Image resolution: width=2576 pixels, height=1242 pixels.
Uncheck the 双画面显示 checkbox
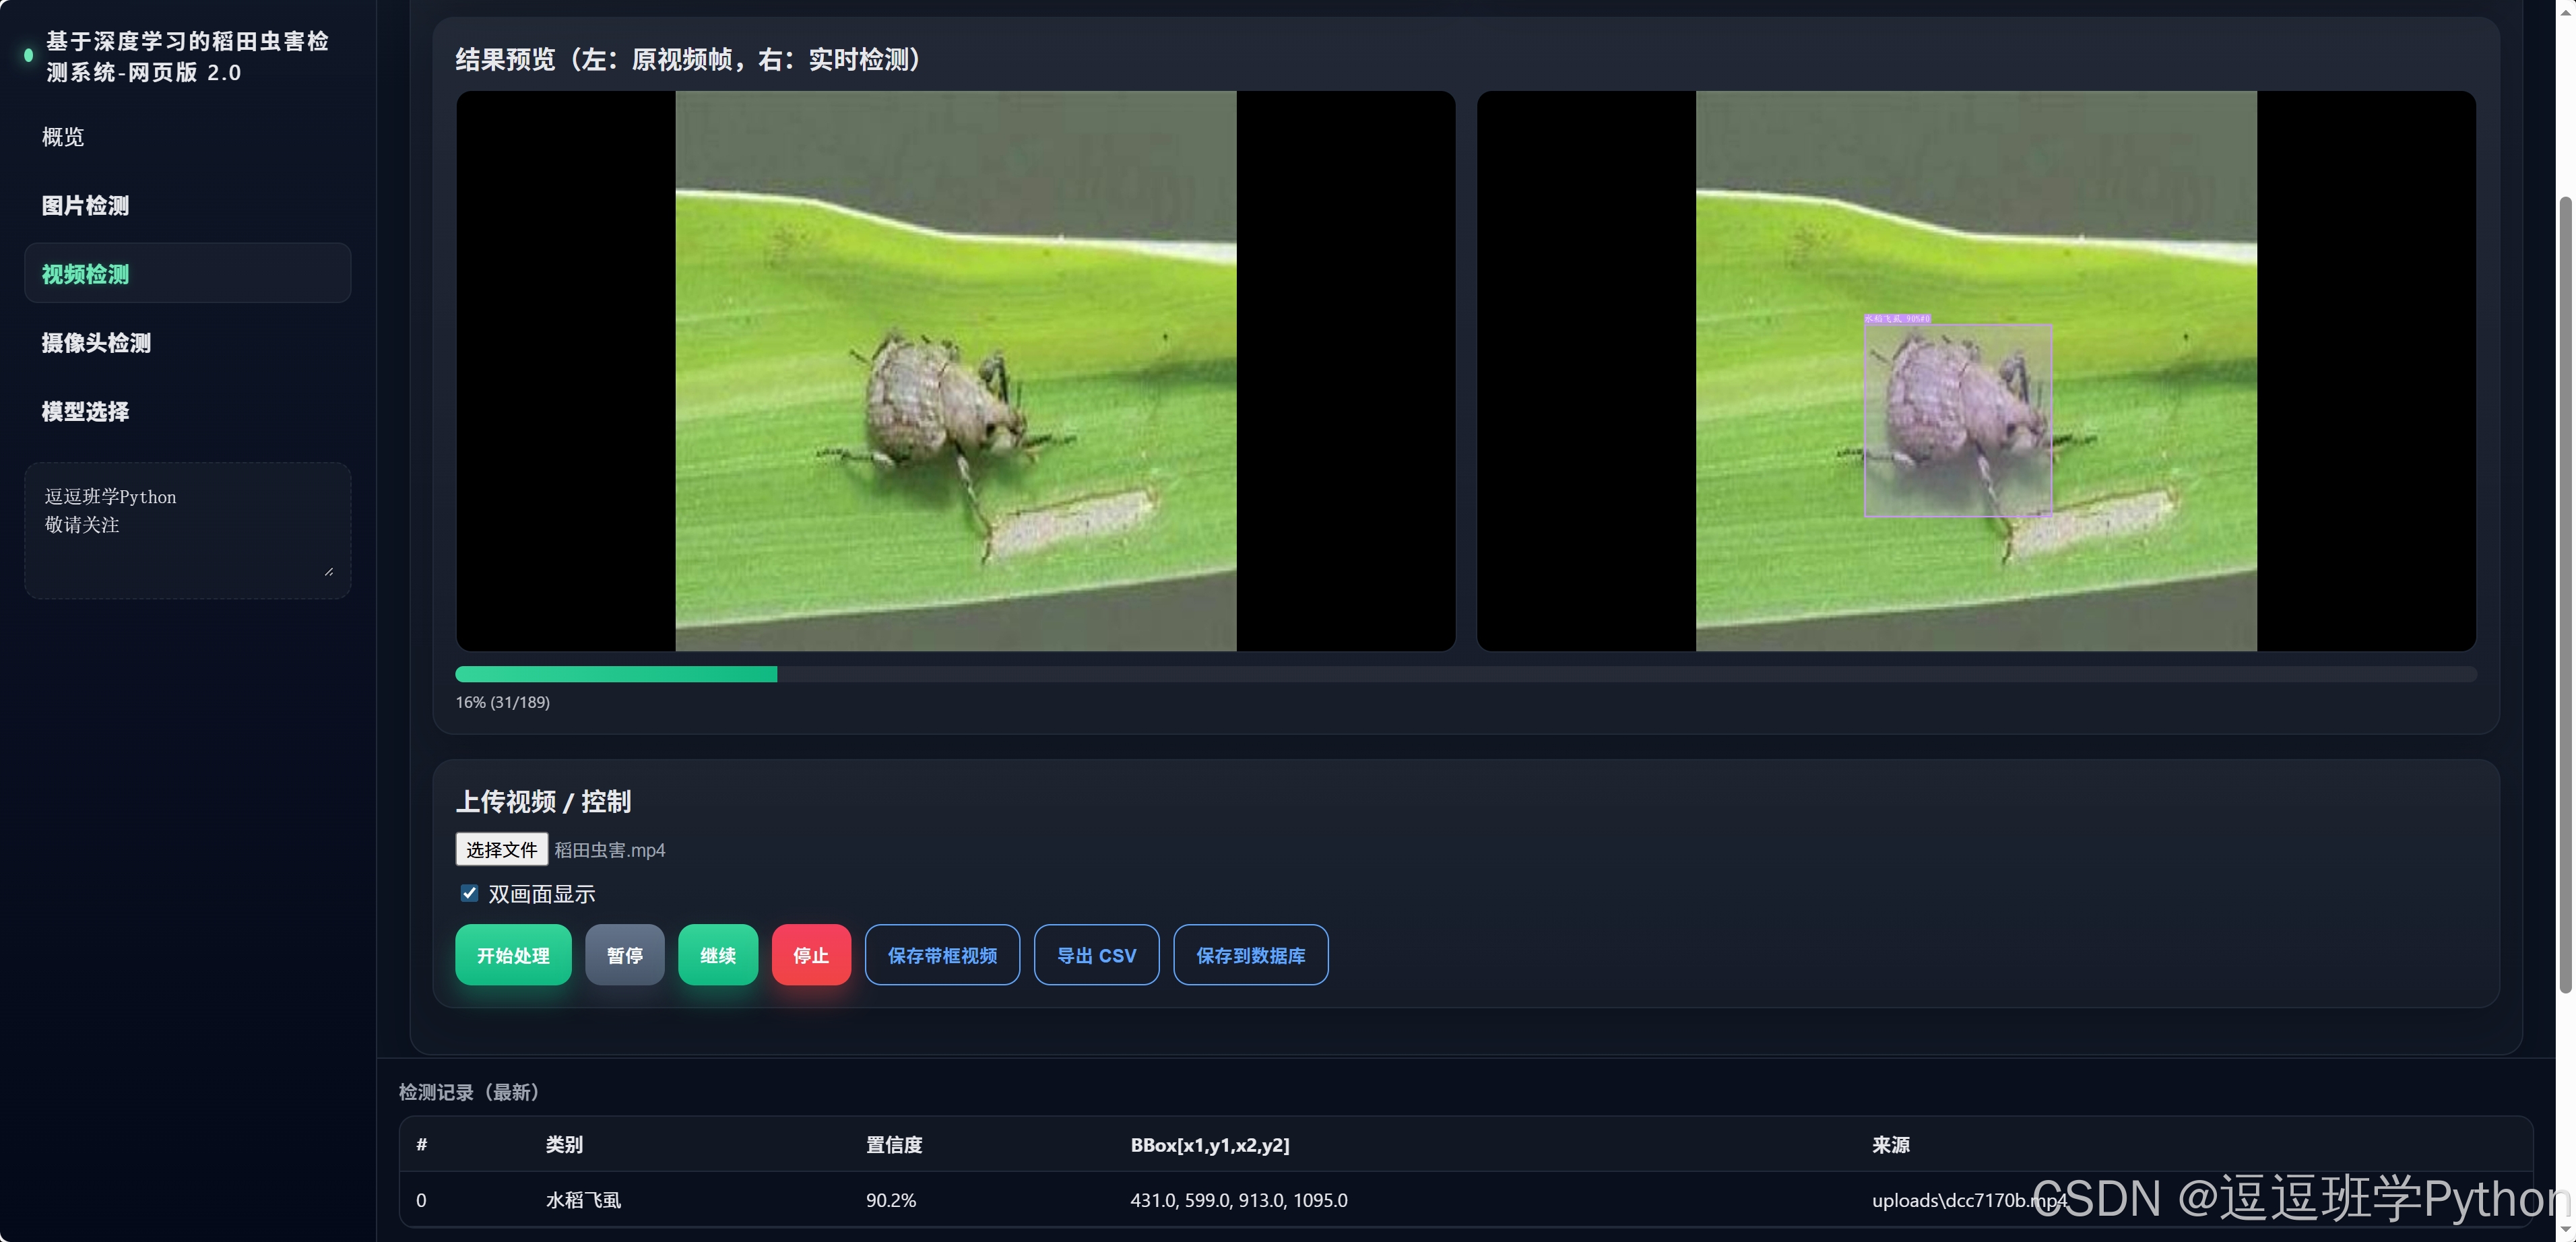[469, 893]
